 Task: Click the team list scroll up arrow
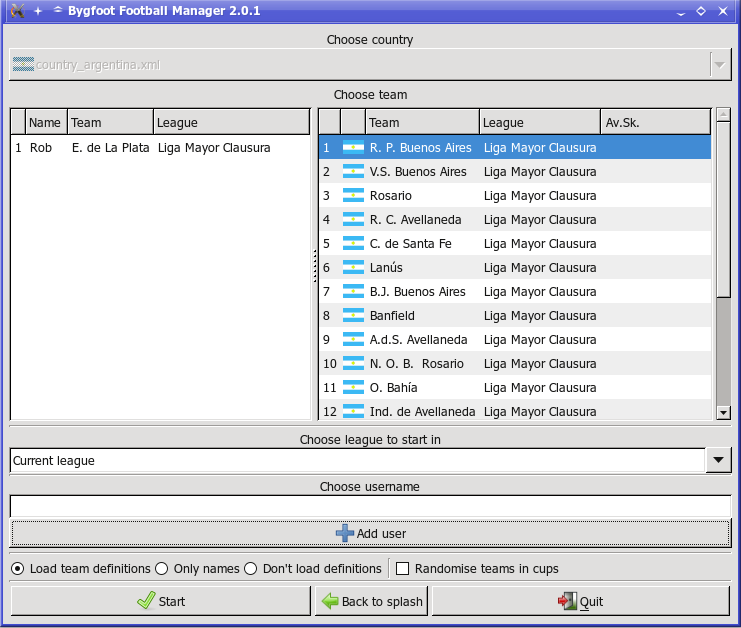pyautogui.click(x=724, y=114)
